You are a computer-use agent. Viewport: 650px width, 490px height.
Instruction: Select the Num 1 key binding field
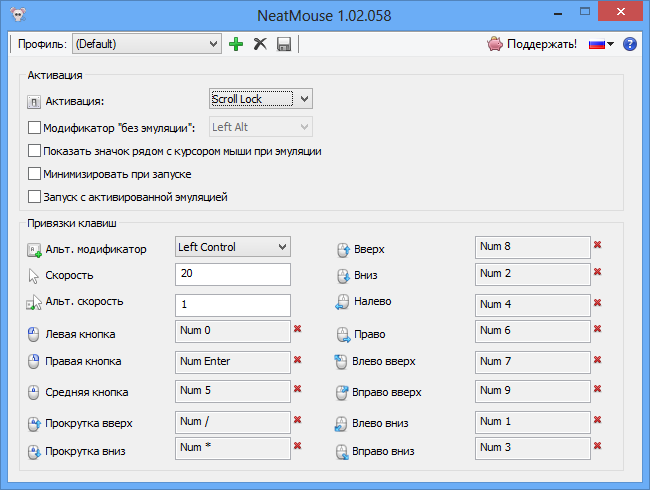click(x=533, y=422)
